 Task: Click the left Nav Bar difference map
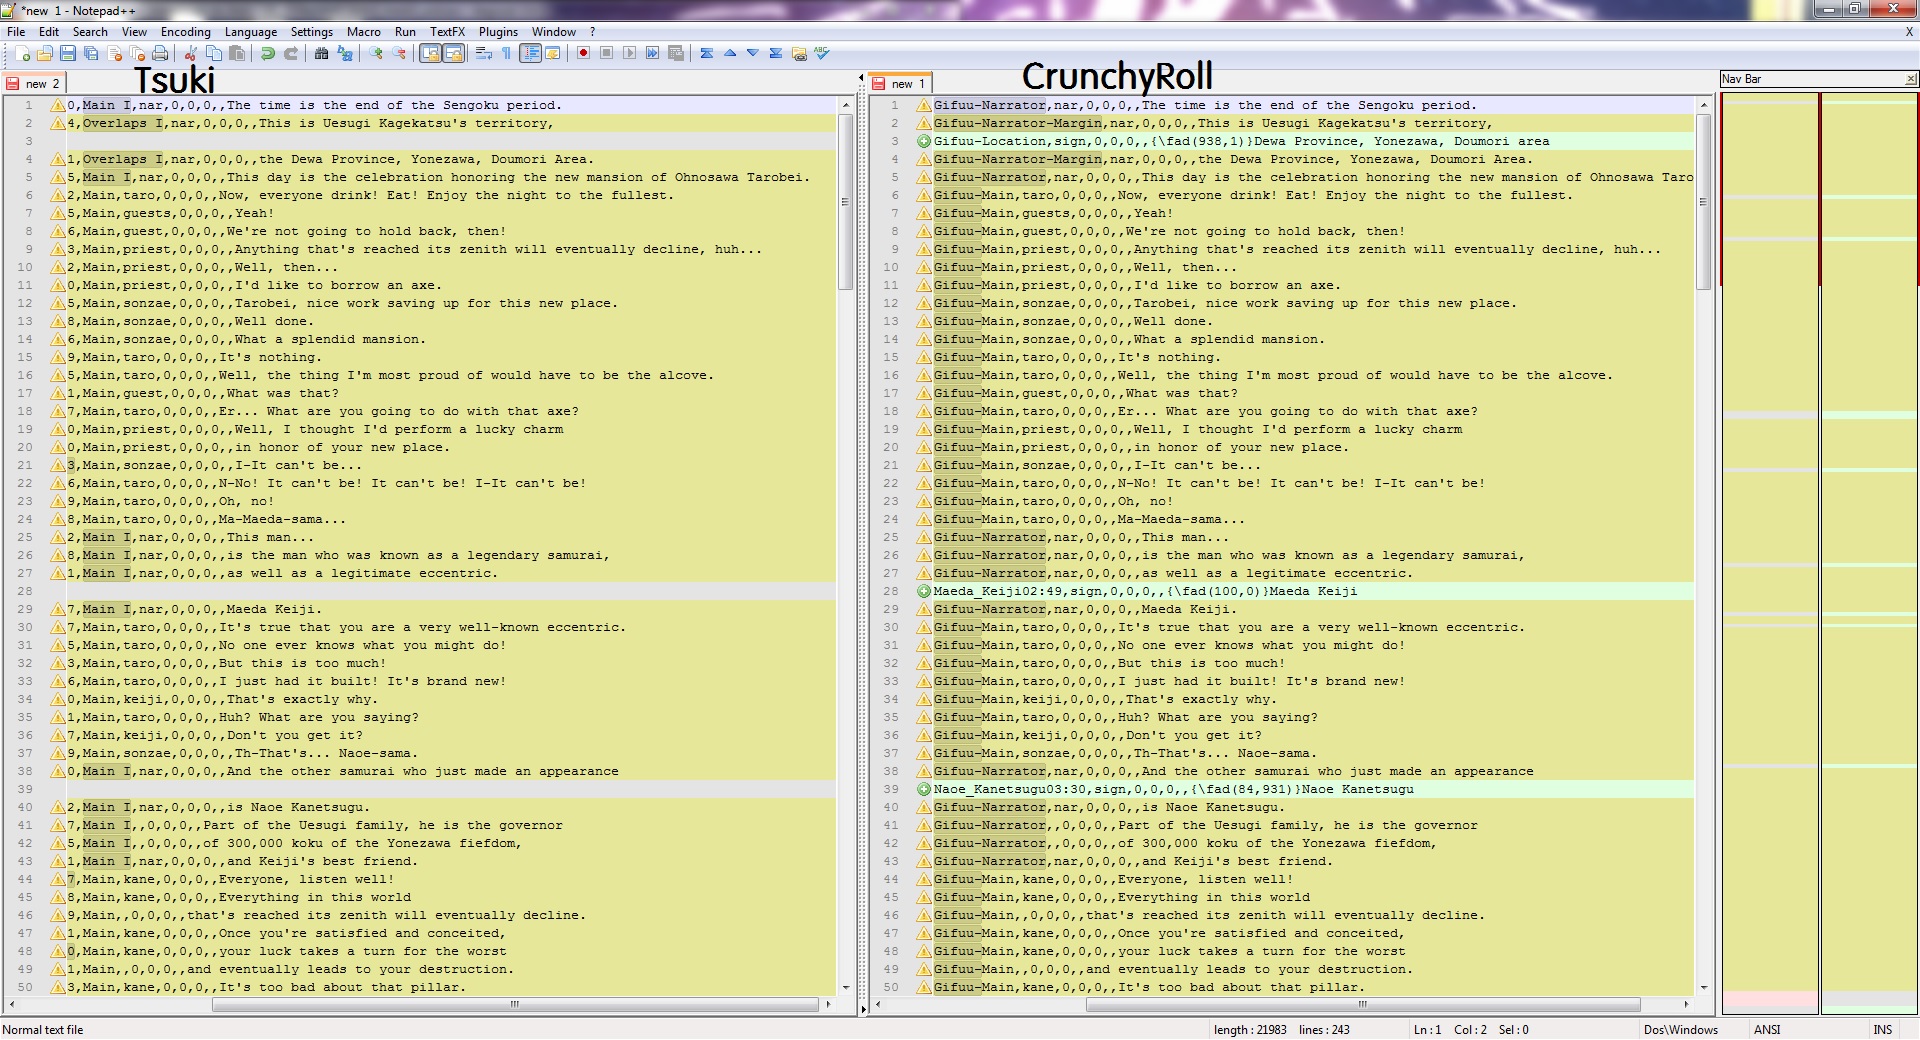1769,553
